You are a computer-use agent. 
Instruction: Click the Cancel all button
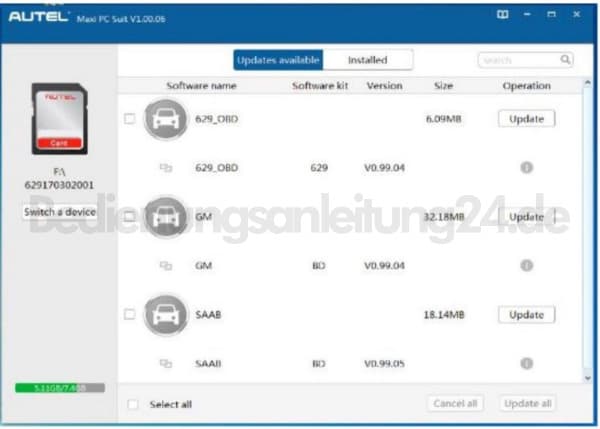click(455, 404)
